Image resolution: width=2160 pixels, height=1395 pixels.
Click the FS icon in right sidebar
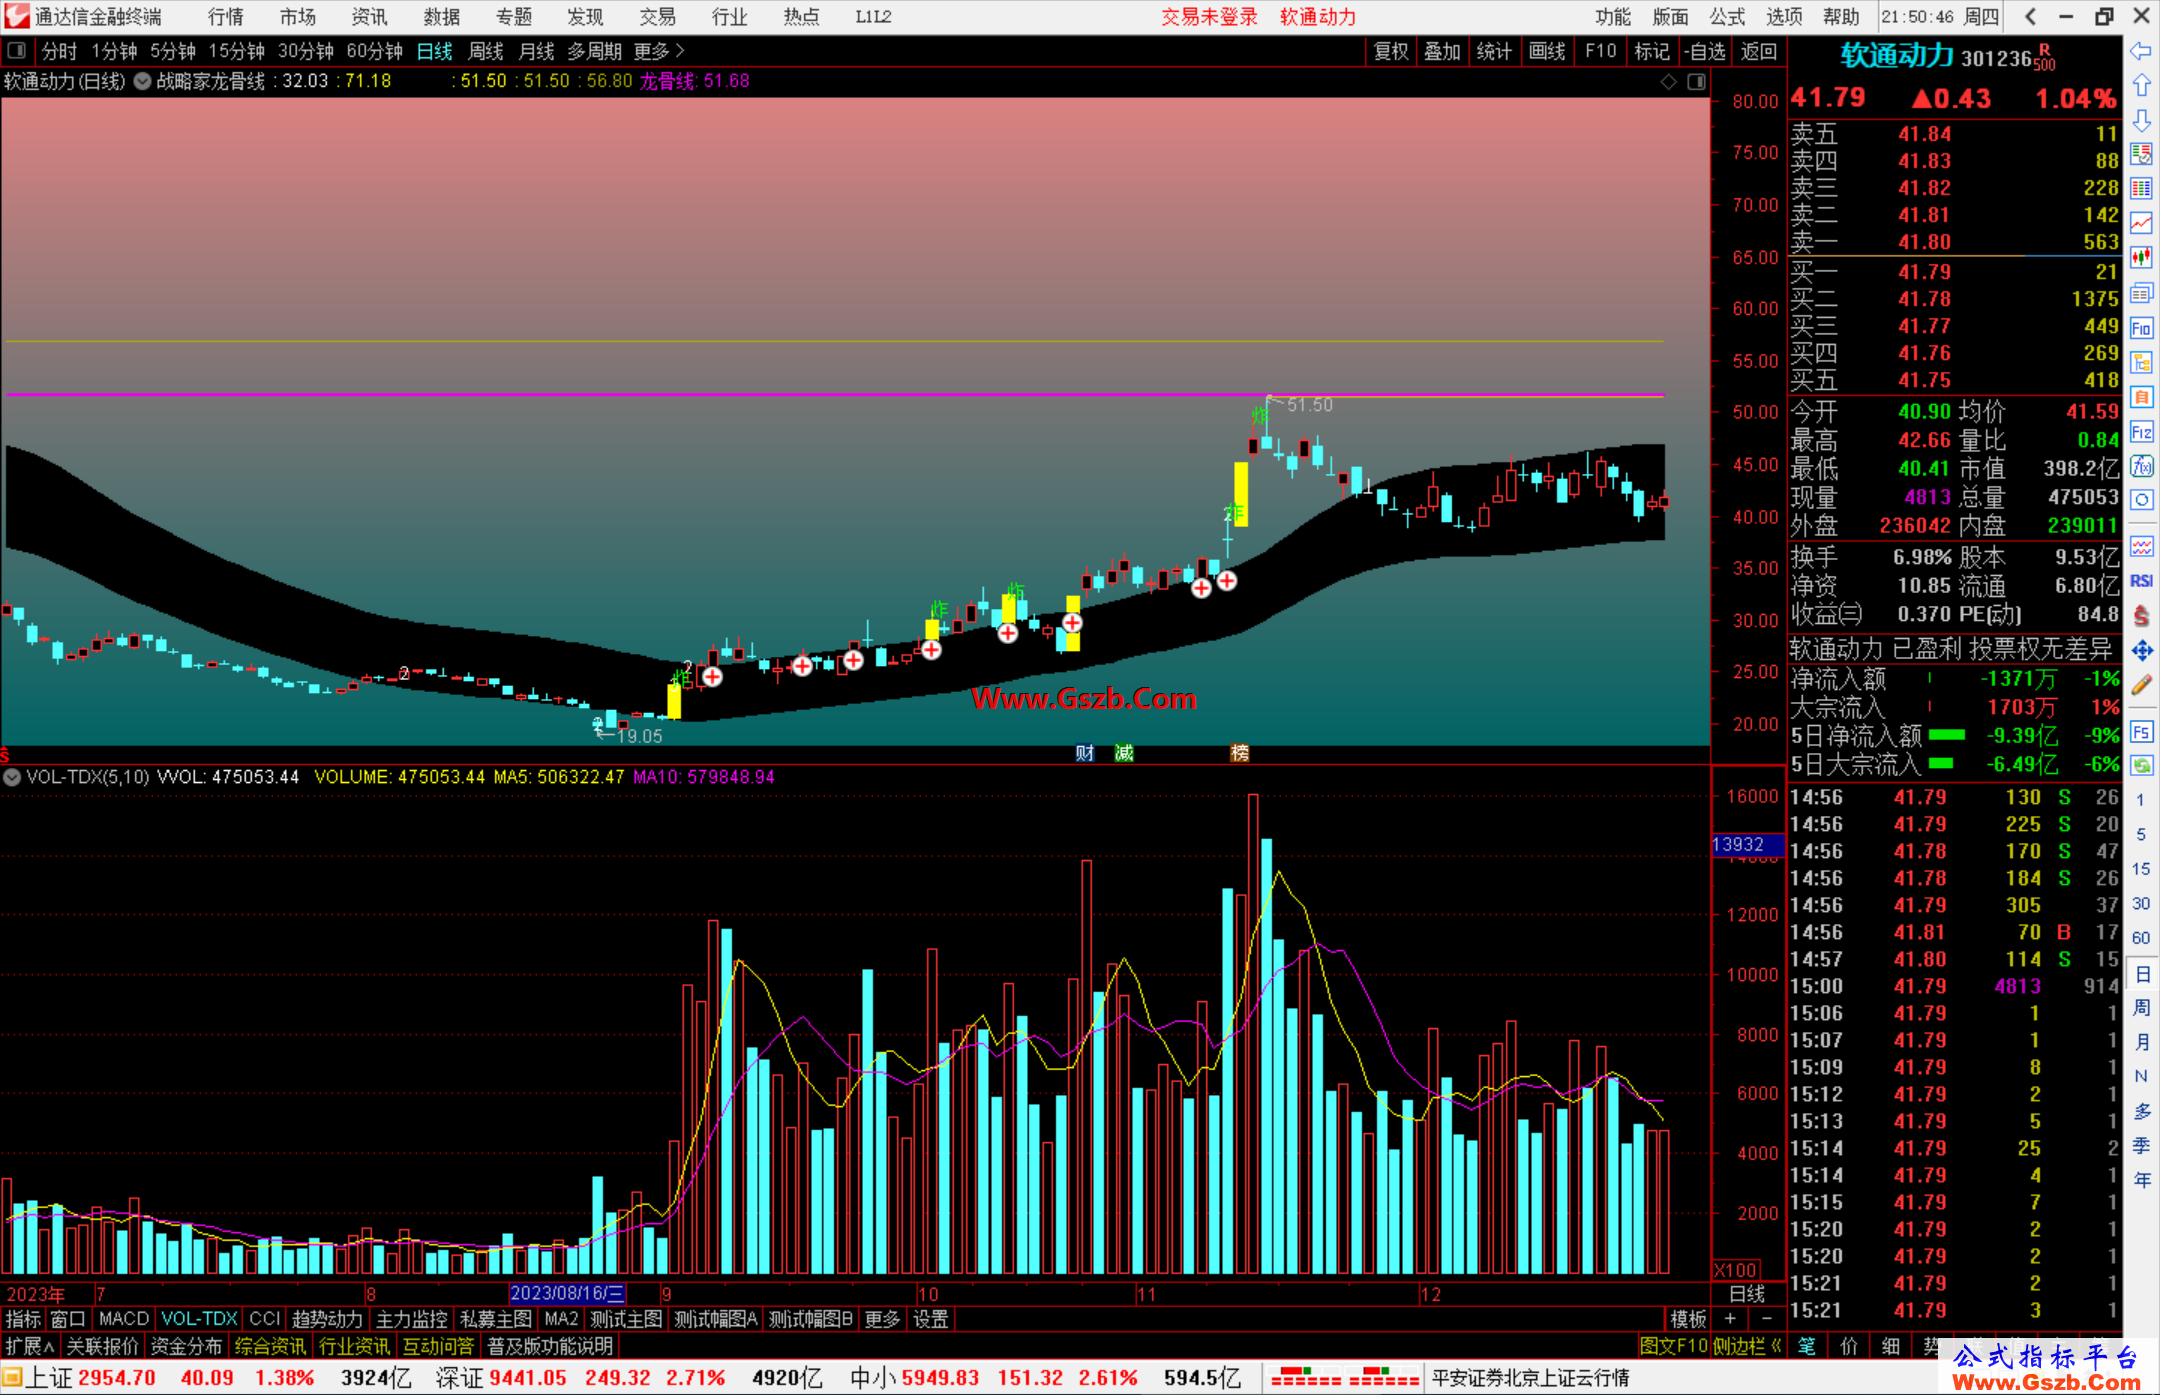click(2141, 732)
